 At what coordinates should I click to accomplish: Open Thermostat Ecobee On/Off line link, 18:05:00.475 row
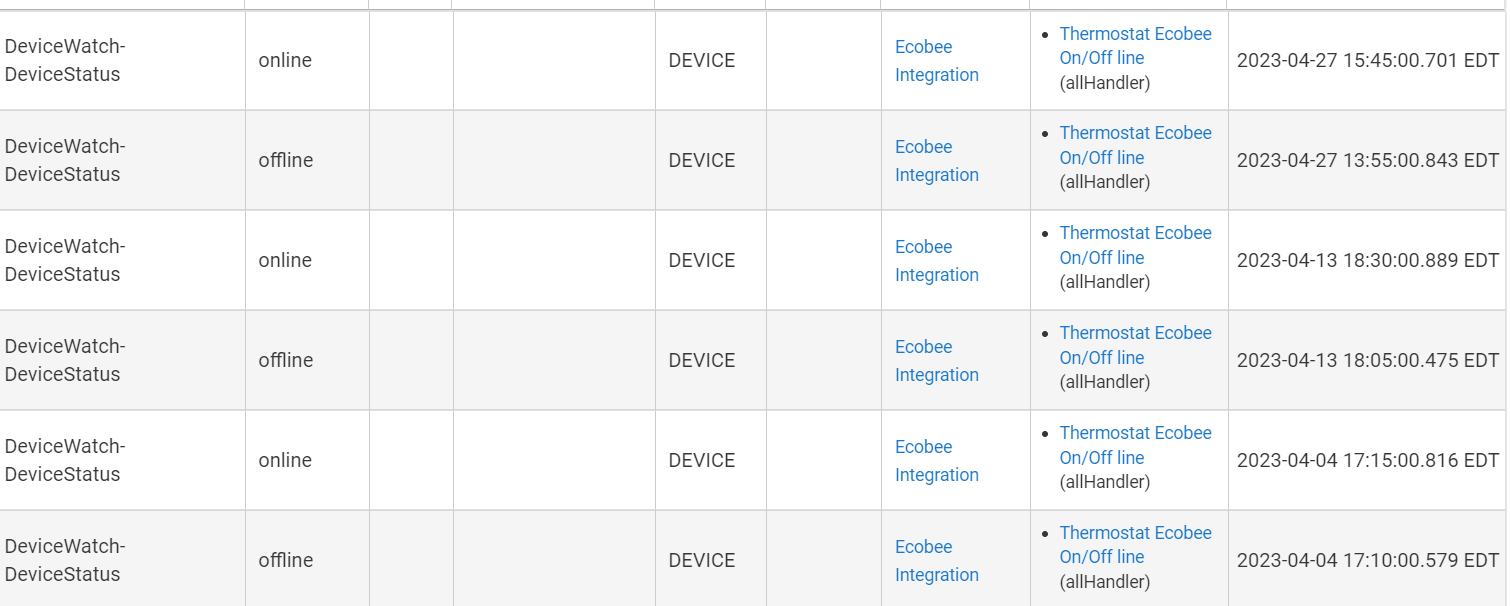pos(1135,345)
